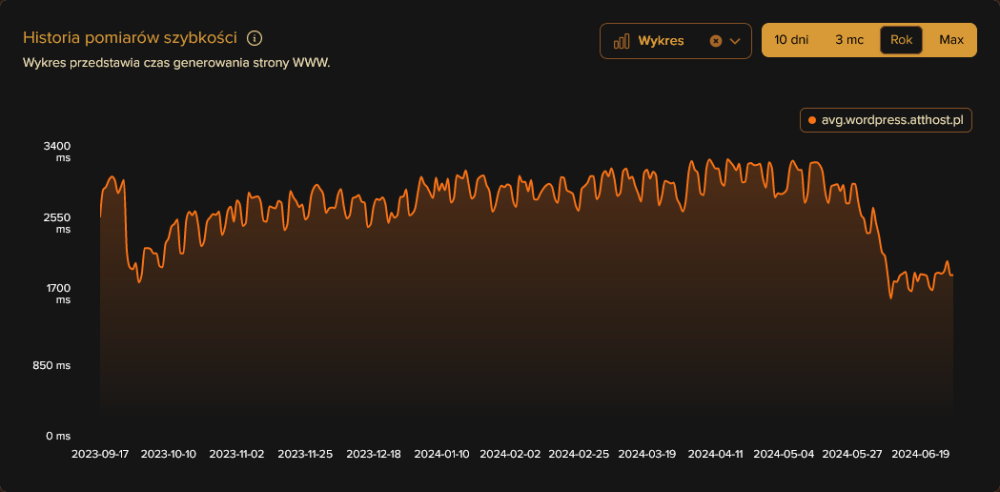Click the info icon beside the chart title
1000x492 pixels.
pos(254,39)
